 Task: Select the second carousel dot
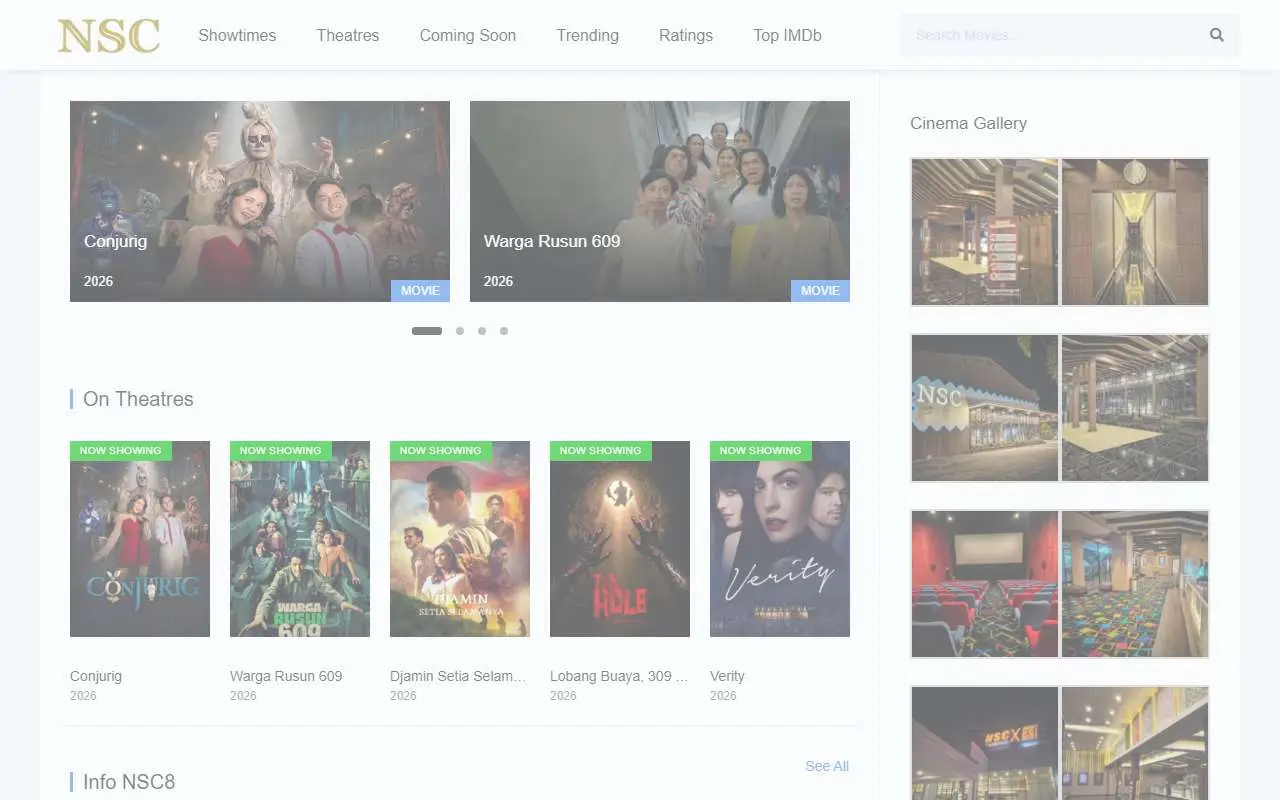pyautogui.click(x=460, y=331)
